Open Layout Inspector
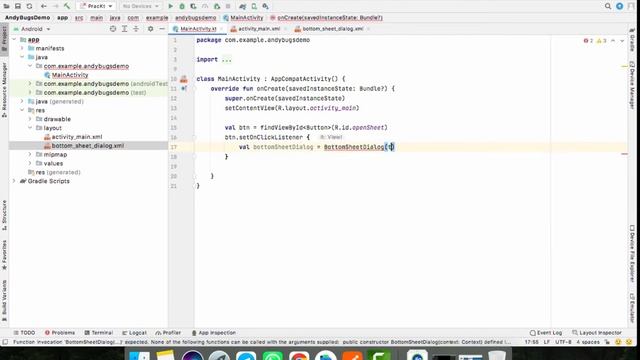Screen dimensions: 640x360 597,333
